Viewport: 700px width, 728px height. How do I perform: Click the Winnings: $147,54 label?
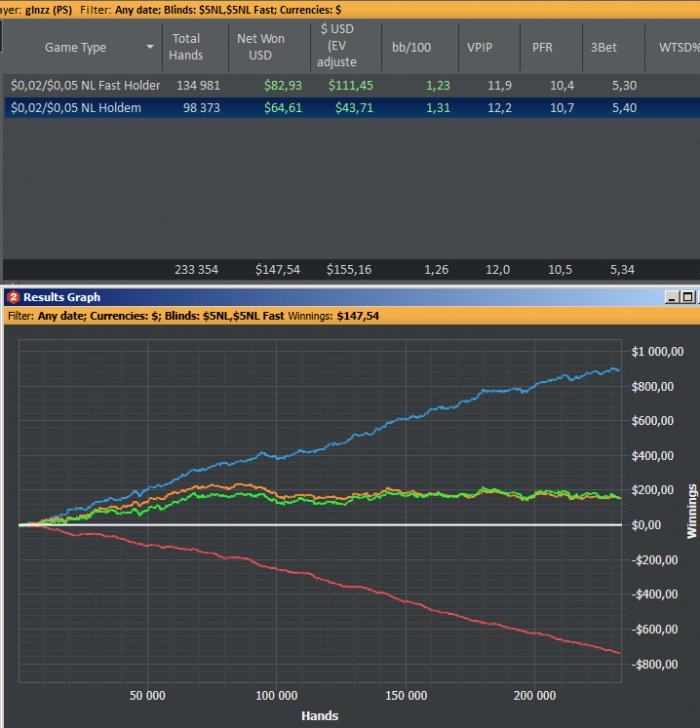(x=333, y=316)
